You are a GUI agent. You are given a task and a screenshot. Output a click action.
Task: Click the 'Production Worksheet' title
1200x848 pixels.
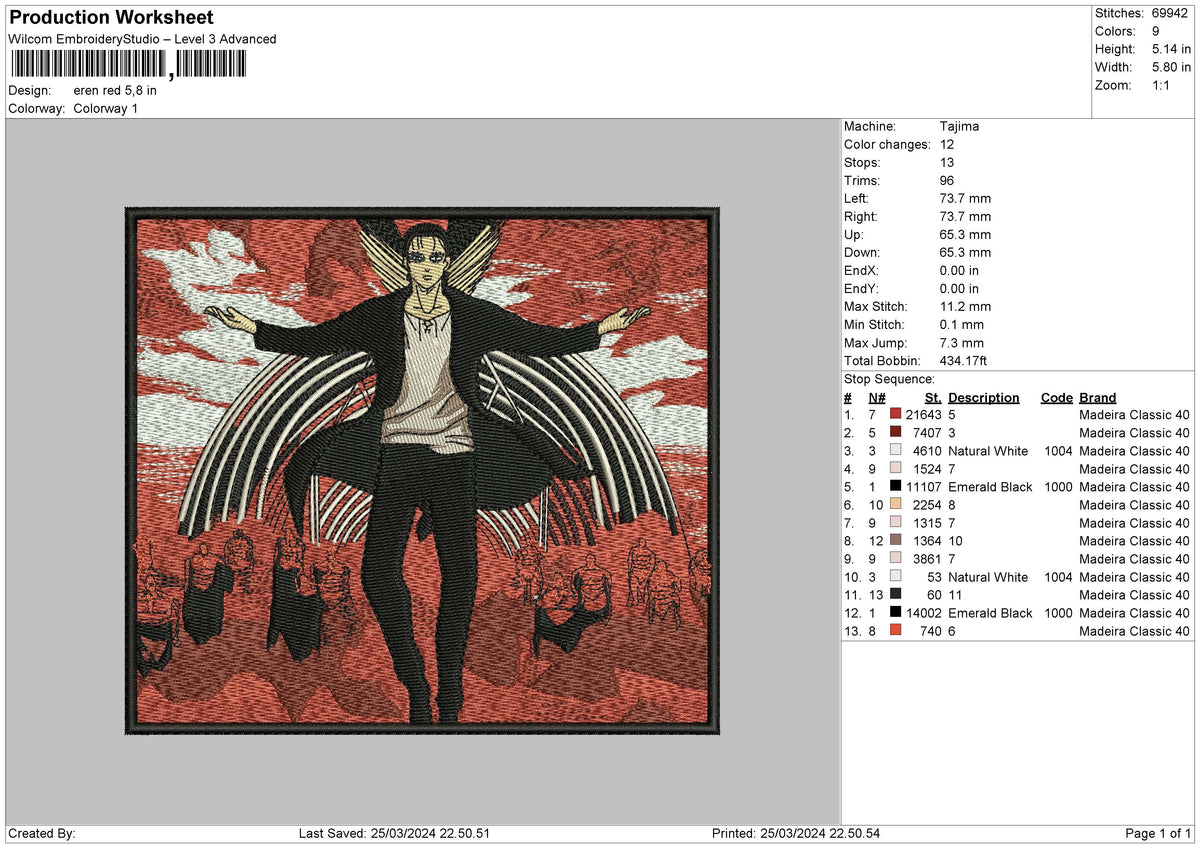111,18
